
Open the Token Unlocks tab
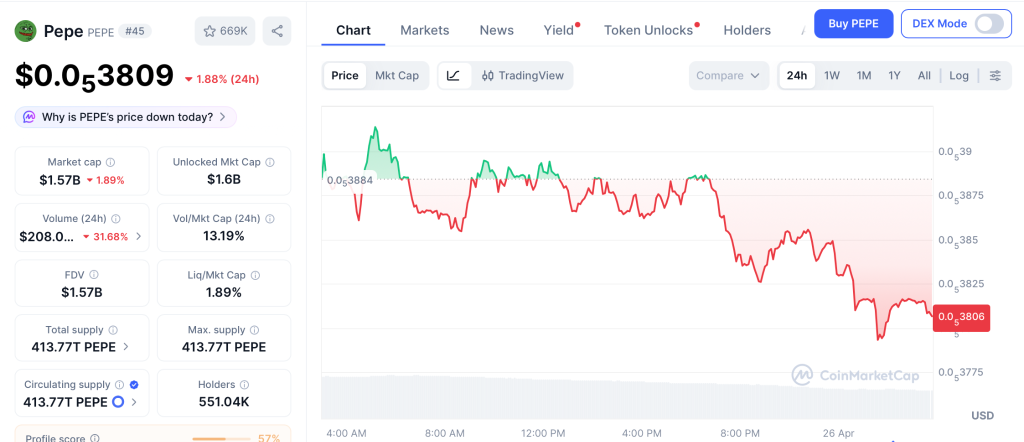coord(648,30)
